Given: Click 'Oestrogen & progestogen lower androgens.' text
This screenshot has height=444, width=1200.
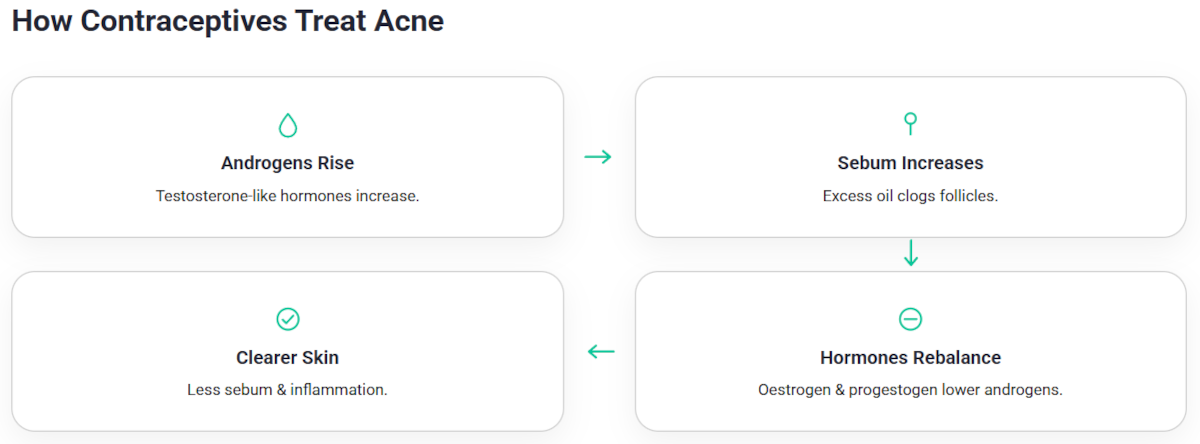Looking at the screenshot, I should click(910, 390).
